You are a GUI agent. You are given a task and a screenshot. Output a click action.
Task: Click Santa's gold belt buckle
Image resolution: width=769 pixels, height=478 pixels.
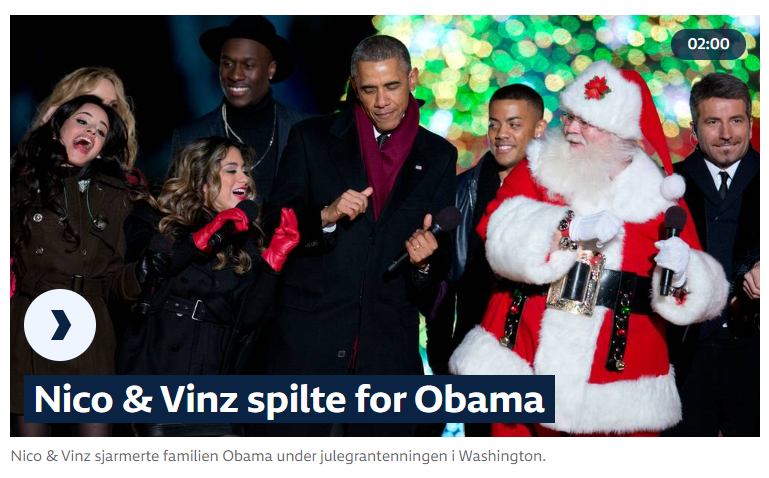click(575, 283)
